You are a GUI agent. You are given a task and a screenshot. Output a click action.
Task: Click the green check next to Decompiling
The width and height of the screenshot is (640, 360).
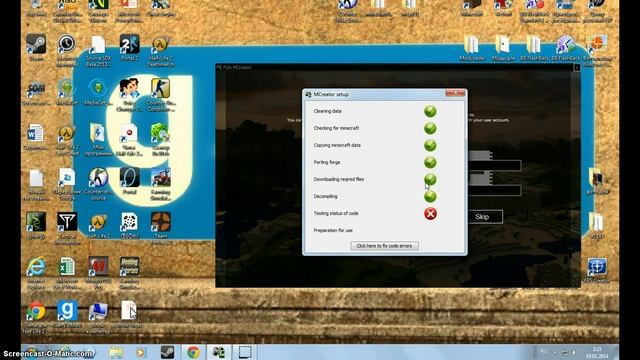[430, 197]
